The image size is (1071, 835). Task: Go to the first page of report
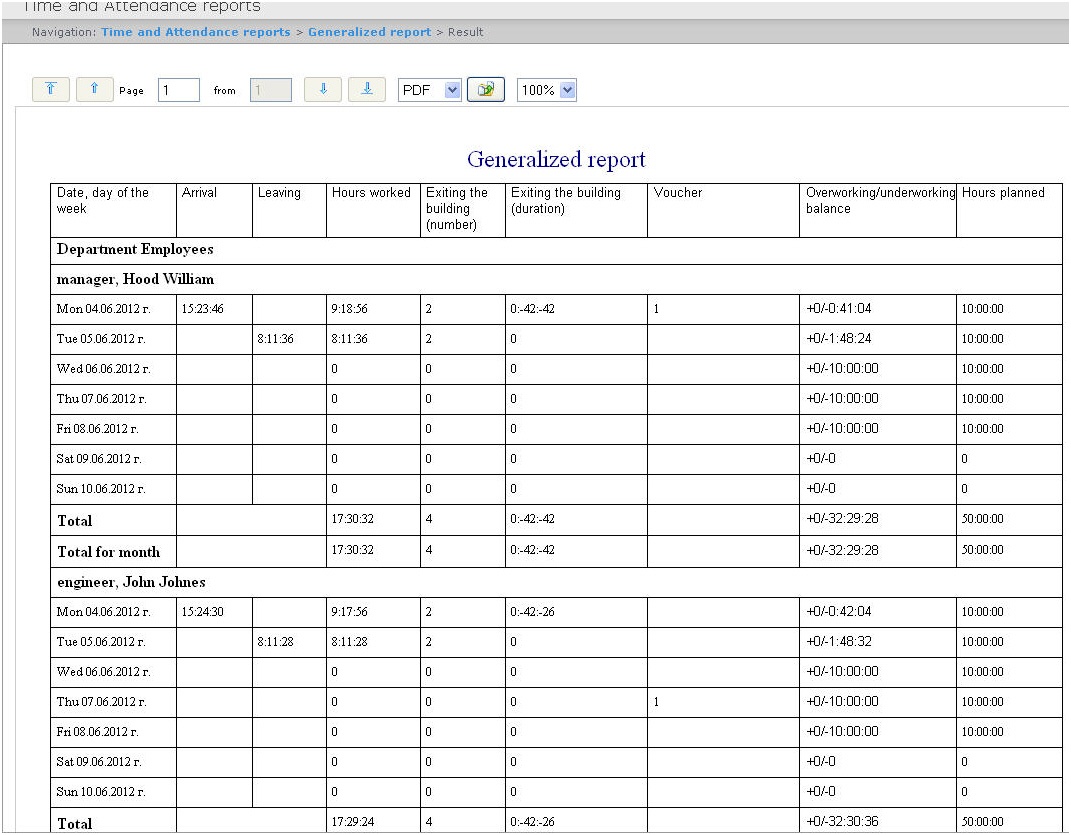pos(51,90)
